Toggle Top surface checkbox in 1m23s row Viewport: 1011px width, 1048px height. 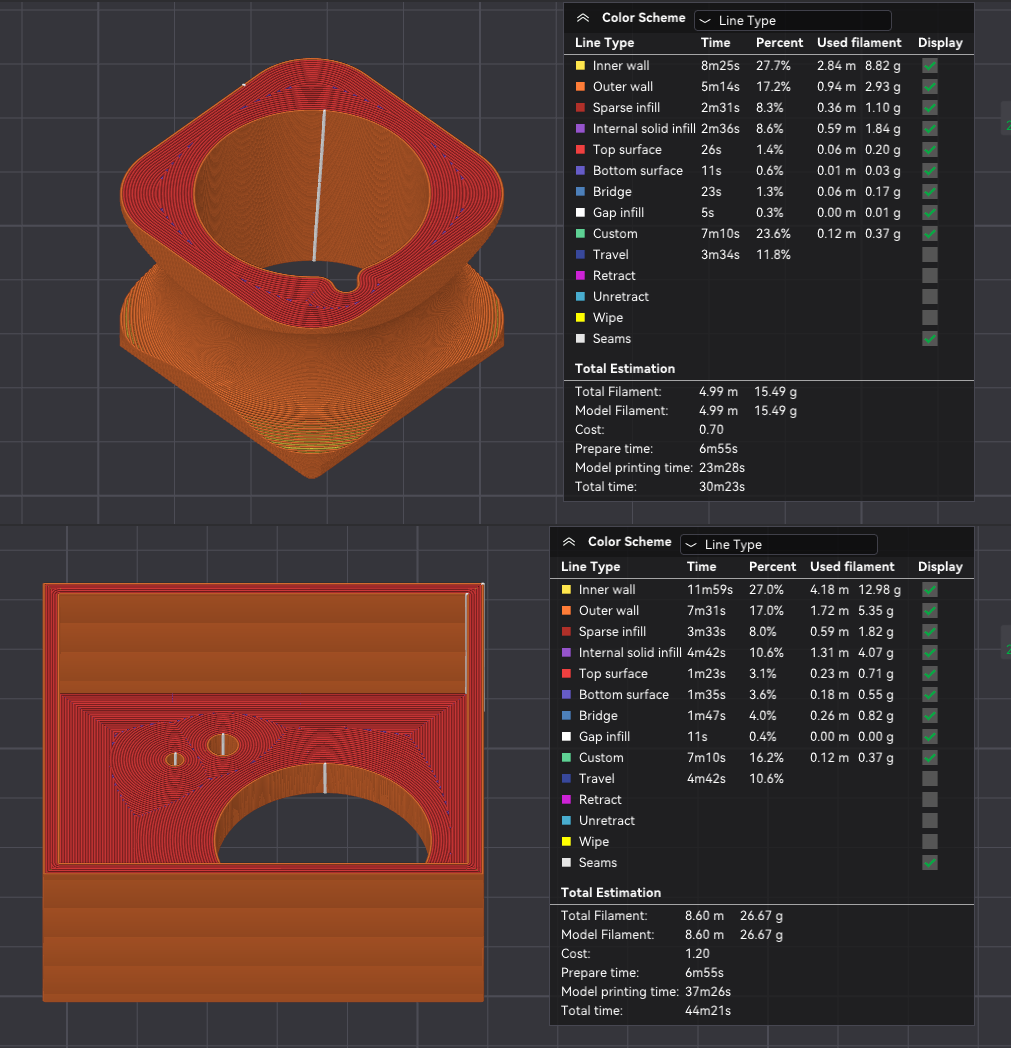tap(929, 674)
